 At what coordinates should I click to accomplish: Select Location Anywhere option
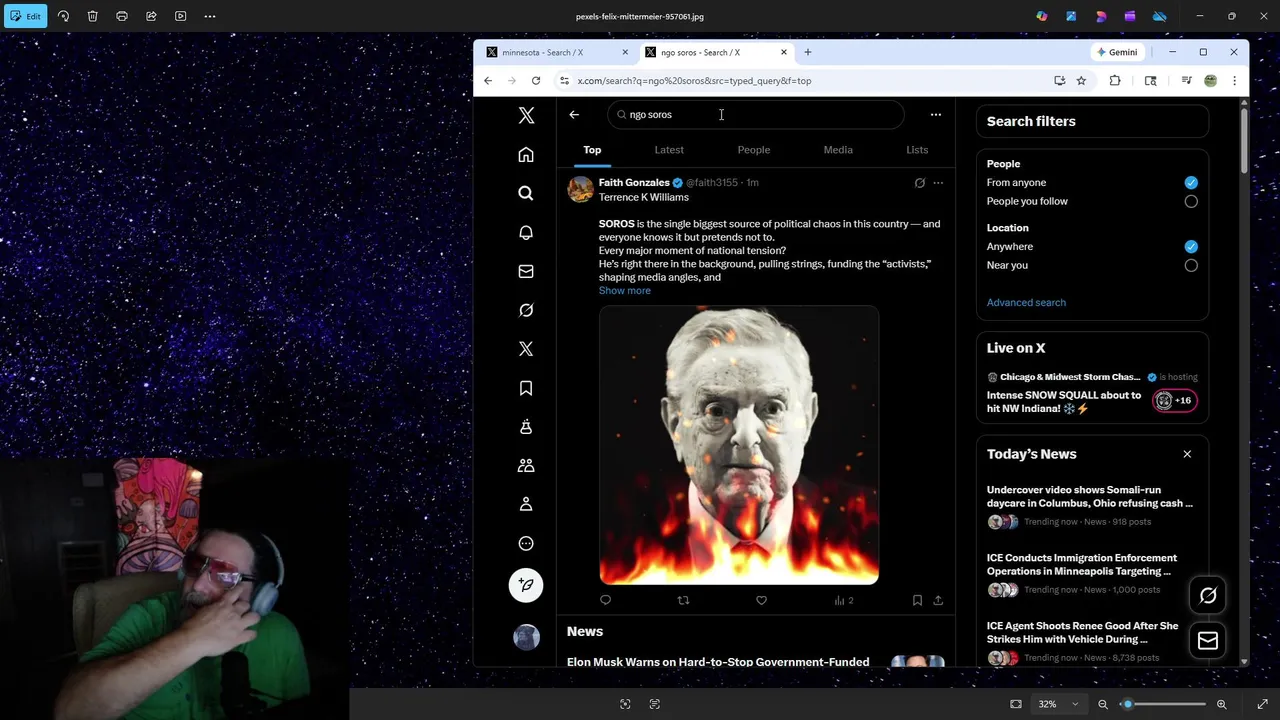pos(1191,246)
